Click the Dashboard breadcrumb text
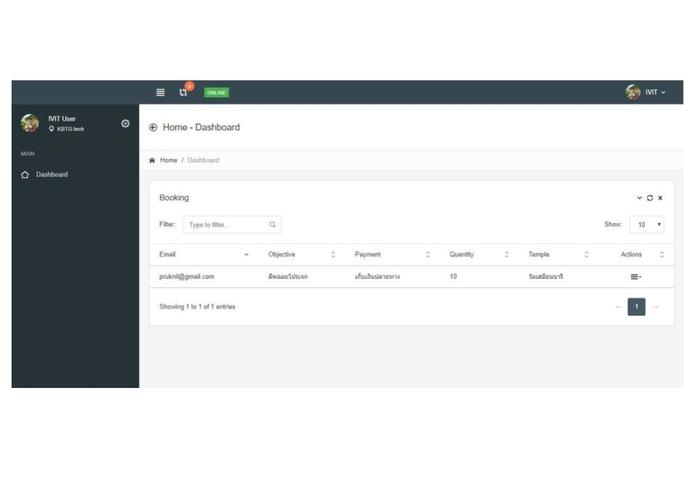This screenshot has width=695, height=494. click(x=203, y=160)
